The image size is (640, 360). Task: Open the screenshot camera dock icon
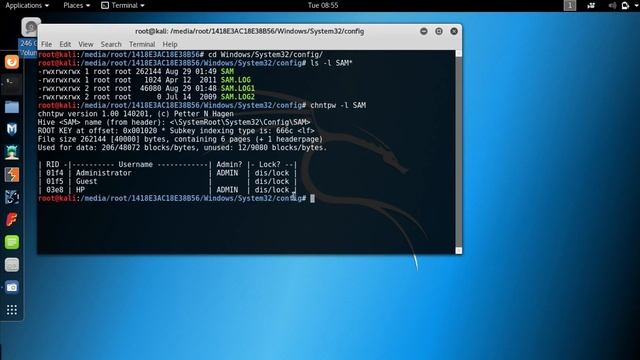tap(12, 287)
